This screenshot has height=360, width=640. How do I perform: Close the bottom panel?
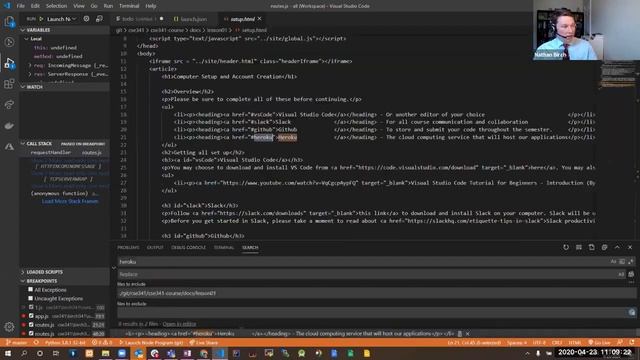pos(630,247)
